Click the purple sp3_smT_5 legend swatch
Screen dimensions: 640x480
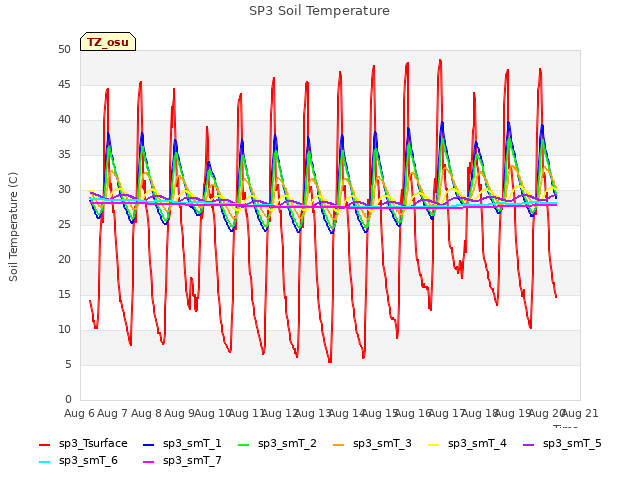[x=528, y=444]
